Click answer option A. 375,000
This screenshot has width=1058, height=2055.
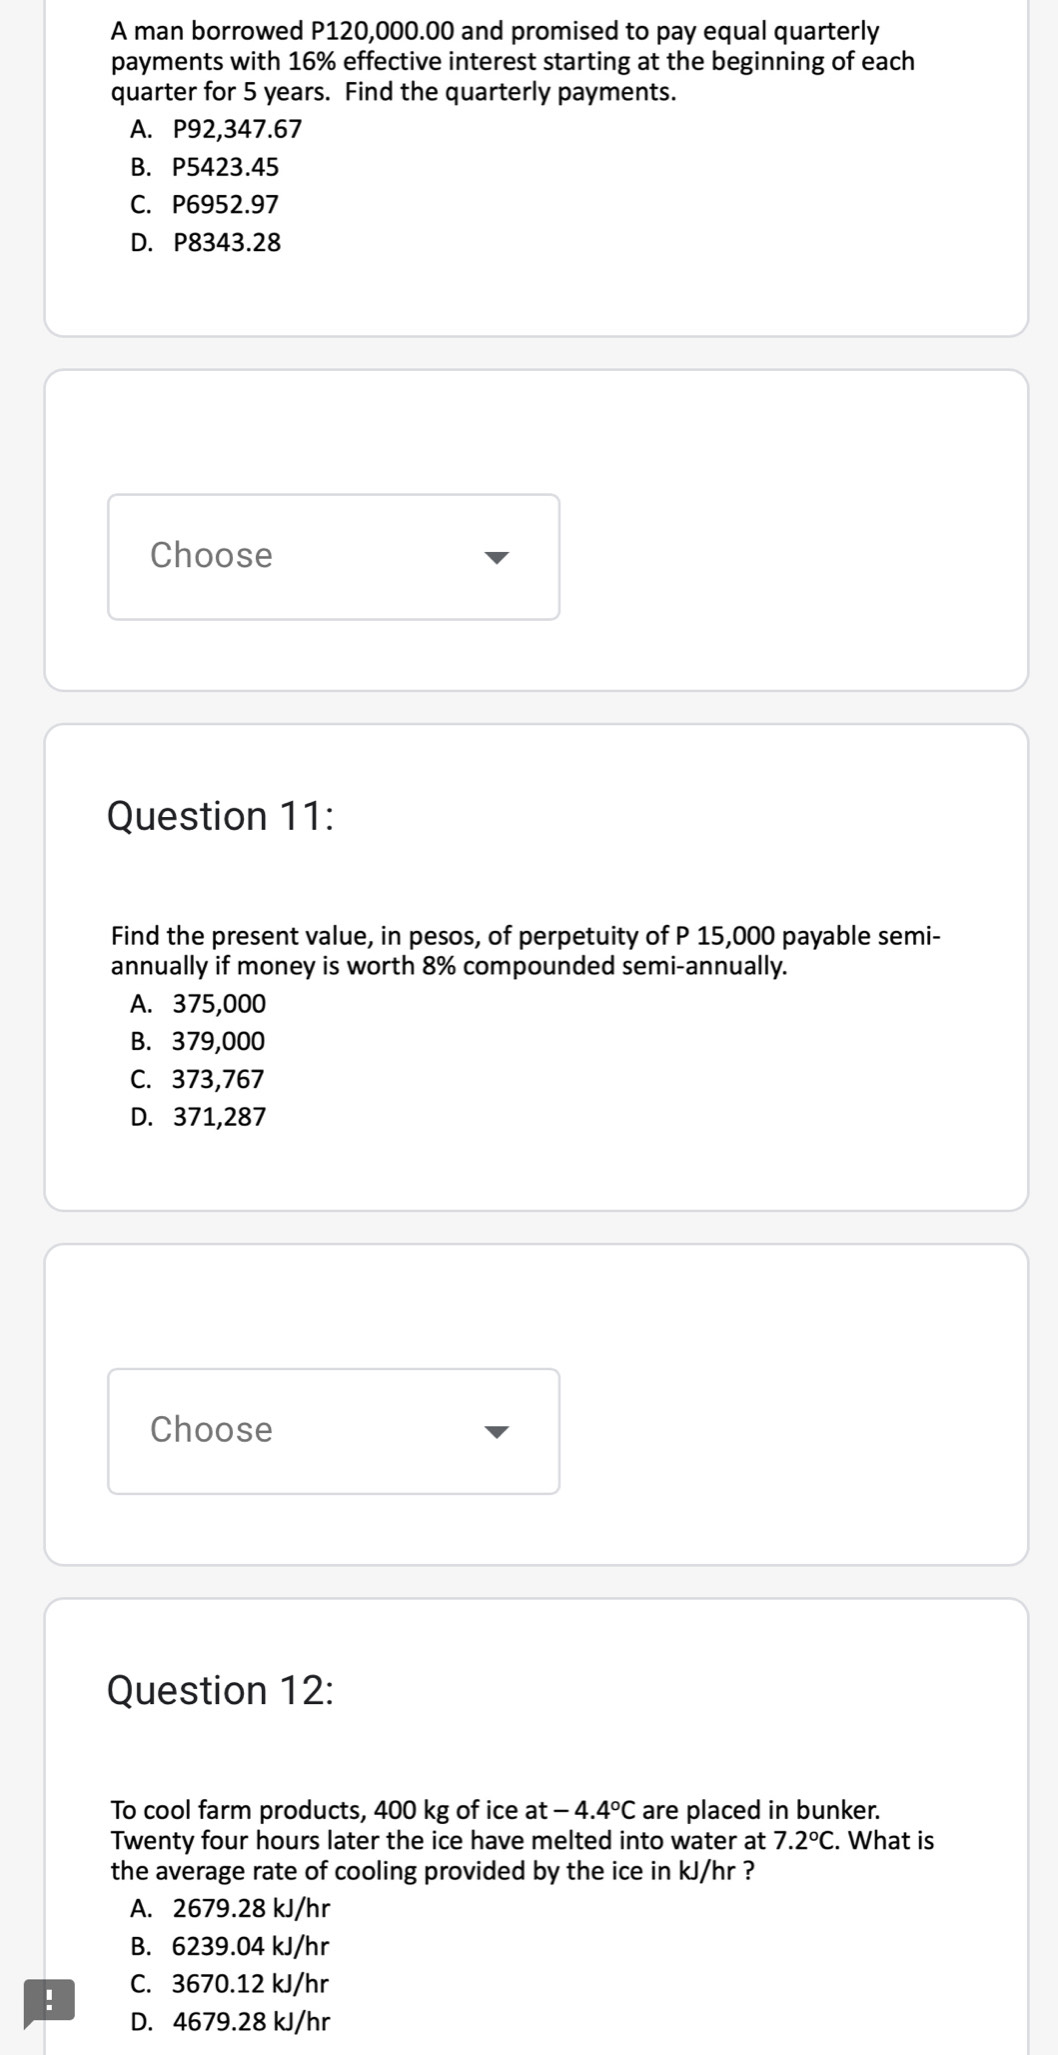coord(198,1004)
